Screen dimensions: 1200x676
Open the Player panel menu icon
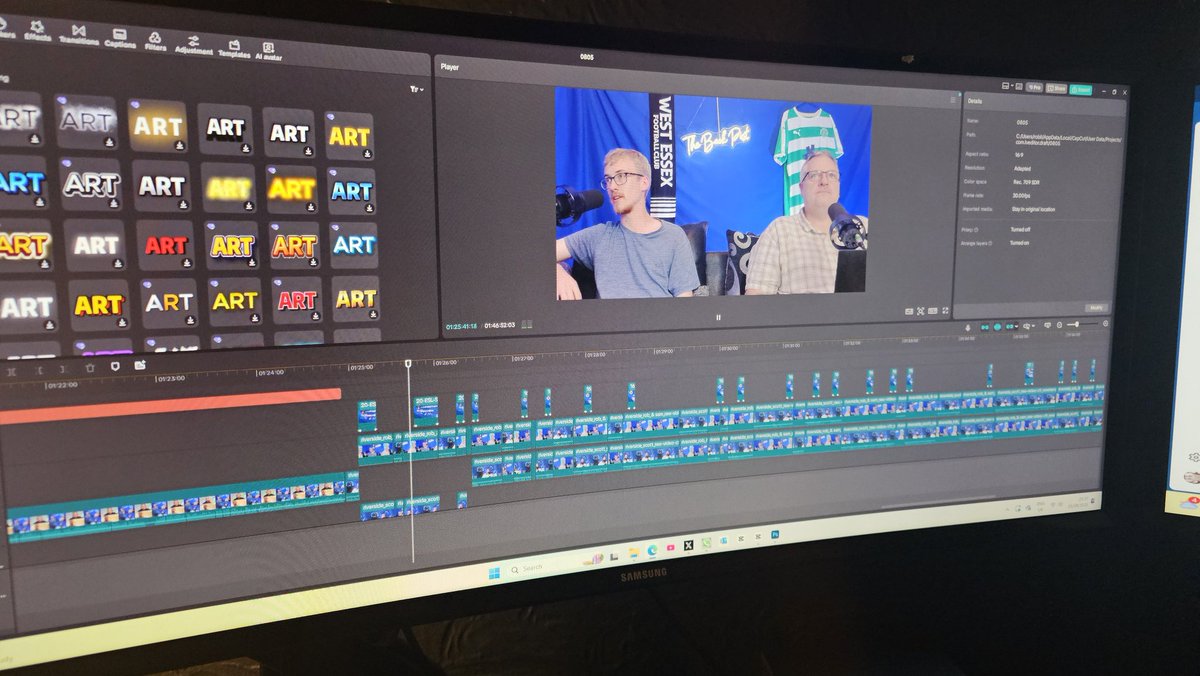tap(953, 99)
